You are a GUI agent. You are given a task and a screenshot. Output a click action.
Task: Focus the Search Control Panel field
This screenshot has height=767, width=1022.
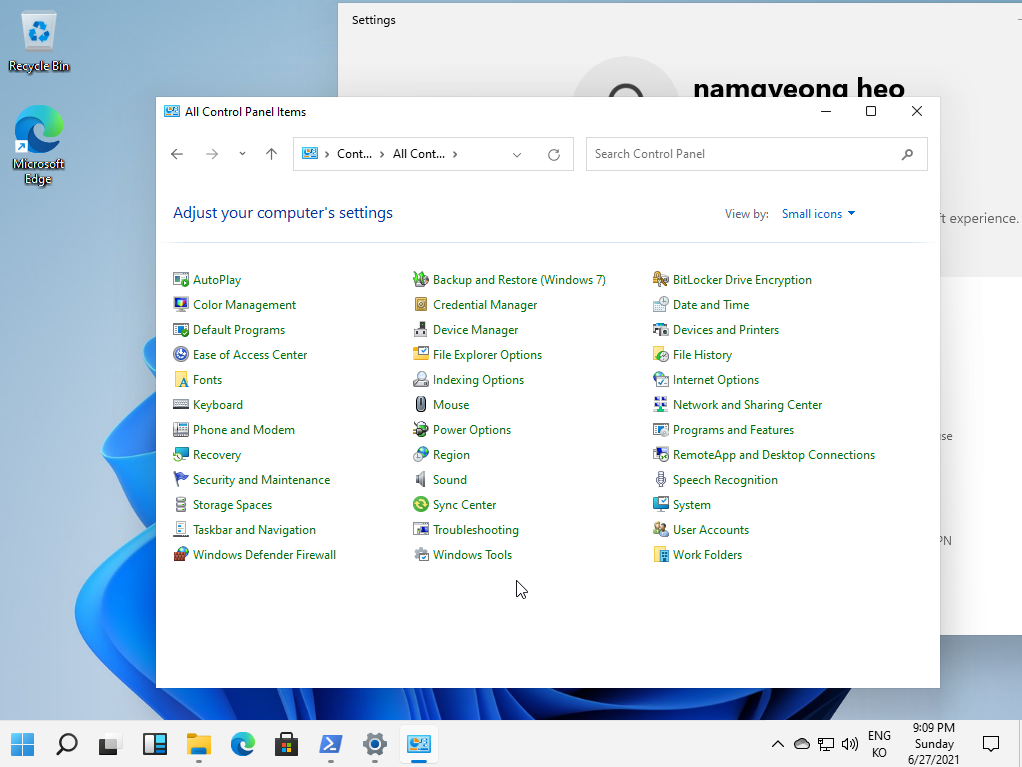click(x=757, y=154)
